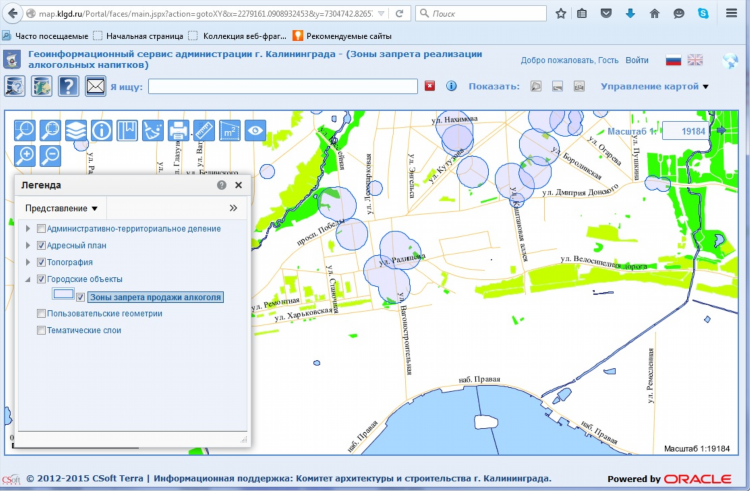The image size is (750, 491).
Task: Reload the page
Action: coord(399,13)
